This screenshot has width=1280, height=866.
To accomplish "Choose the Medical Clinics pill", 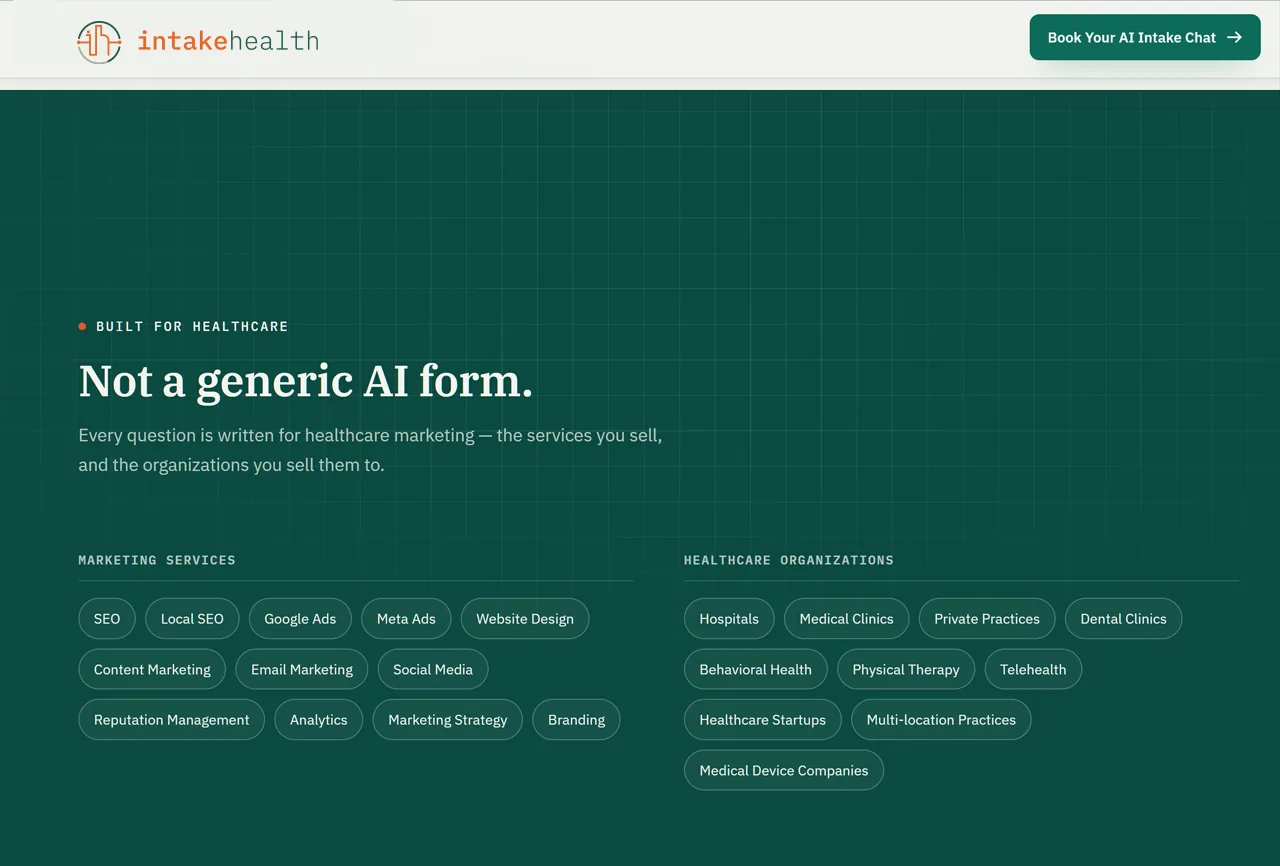I will click(846, 619).
